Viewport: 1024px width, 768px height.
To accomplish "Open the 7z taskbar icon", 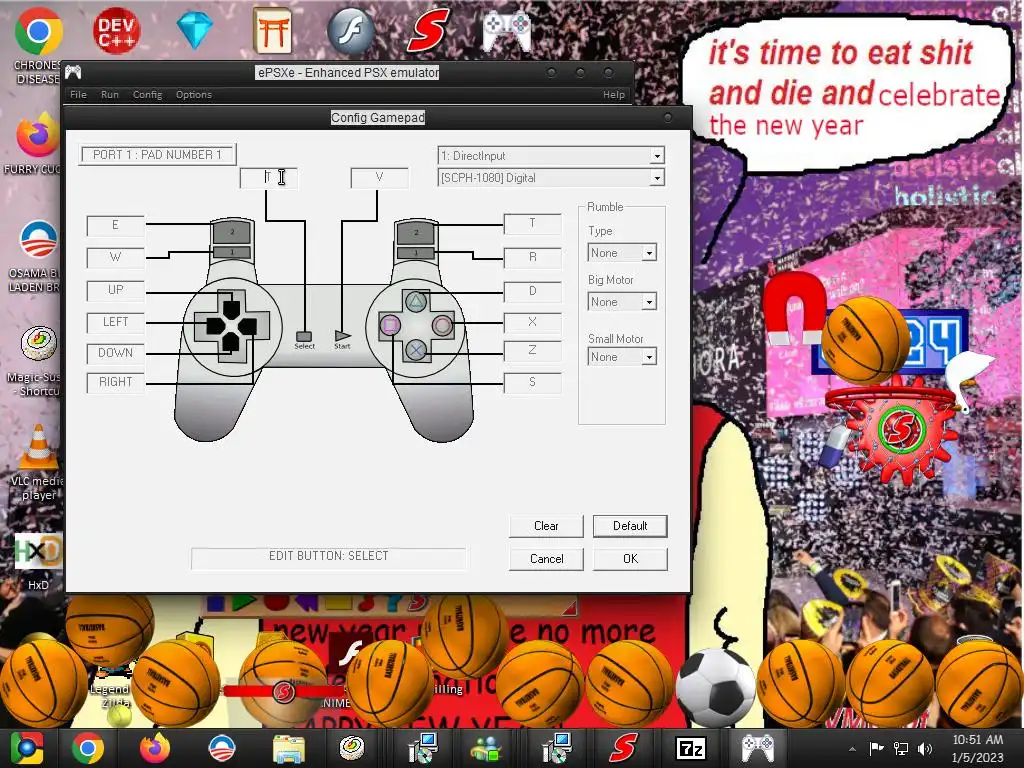I will [x=691, y=748].
